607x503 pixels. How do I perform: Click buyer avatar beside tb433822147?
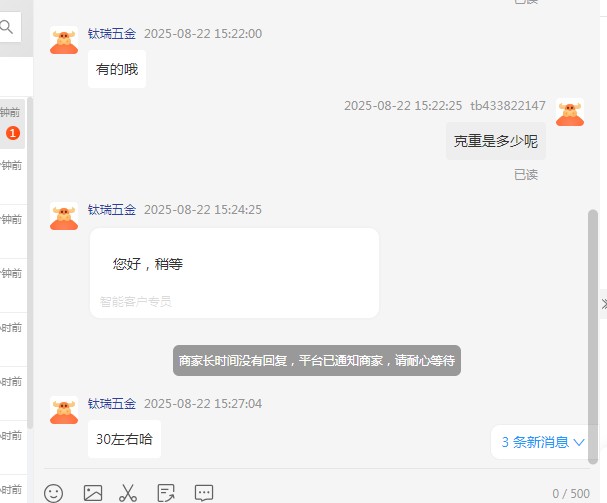570,112
